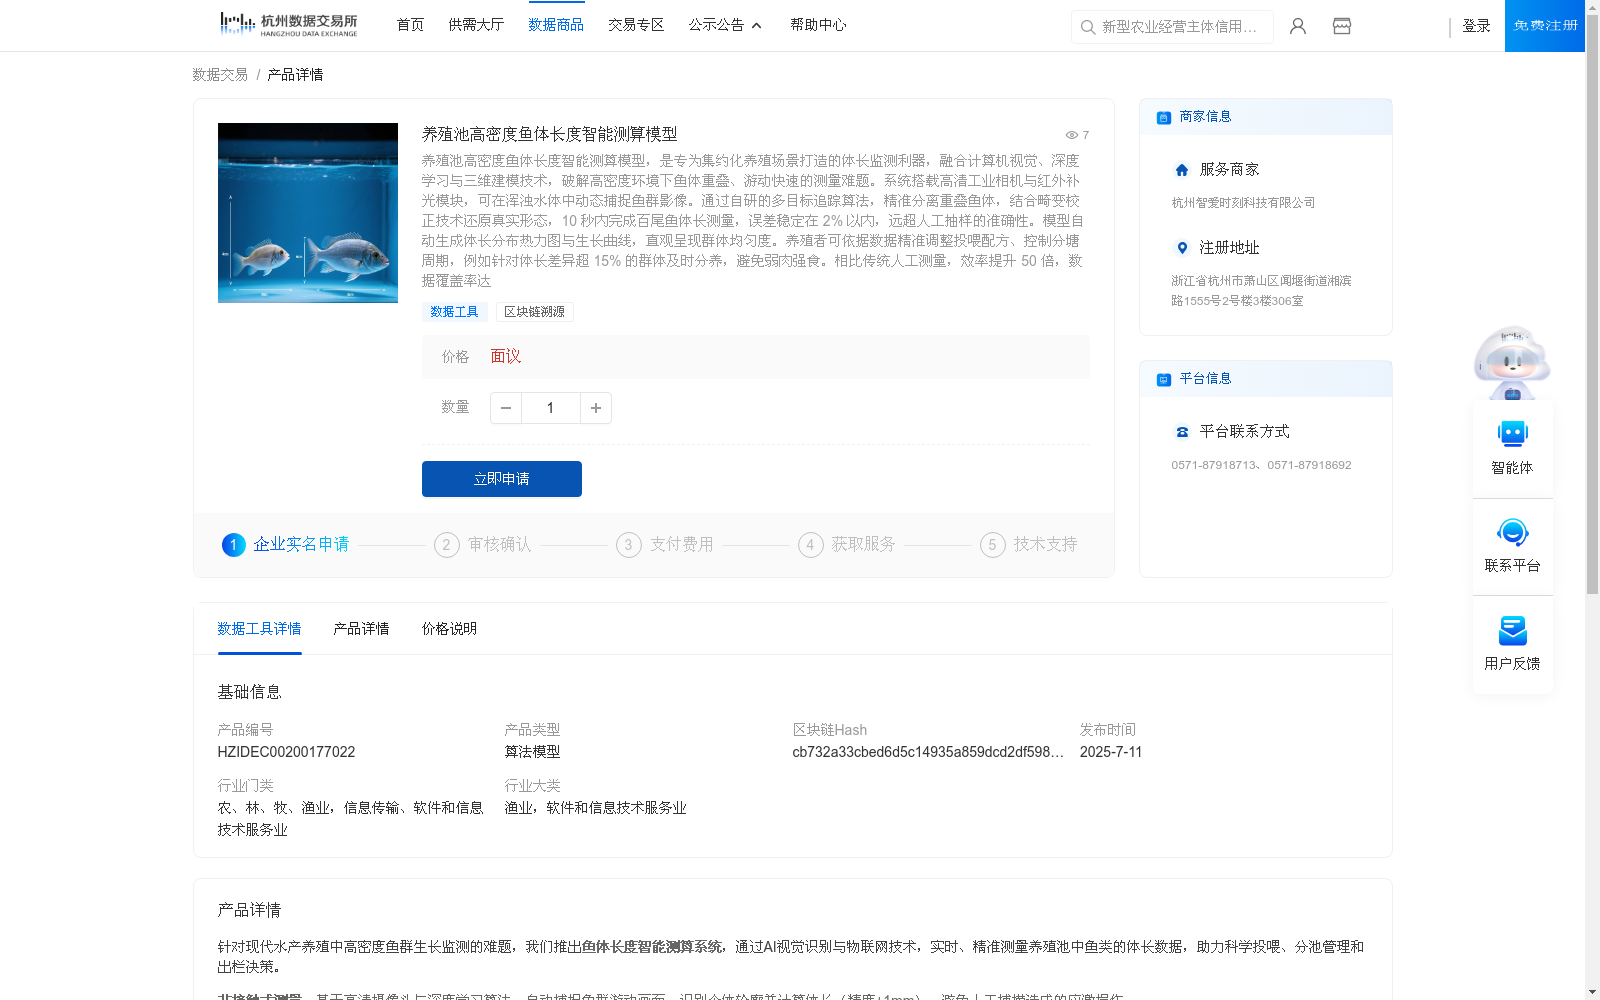Click the search magnifier icon
Screen dimensions: 1600x1000
pyautogui.click(x=1087, y=27)
